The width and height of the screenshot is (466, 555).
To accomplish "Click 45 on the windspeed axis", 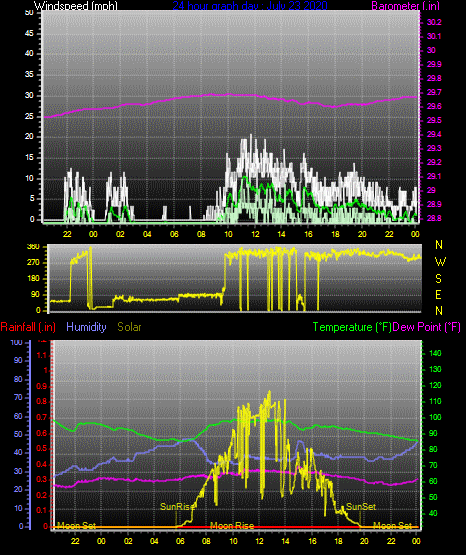I will click(29, 33).
